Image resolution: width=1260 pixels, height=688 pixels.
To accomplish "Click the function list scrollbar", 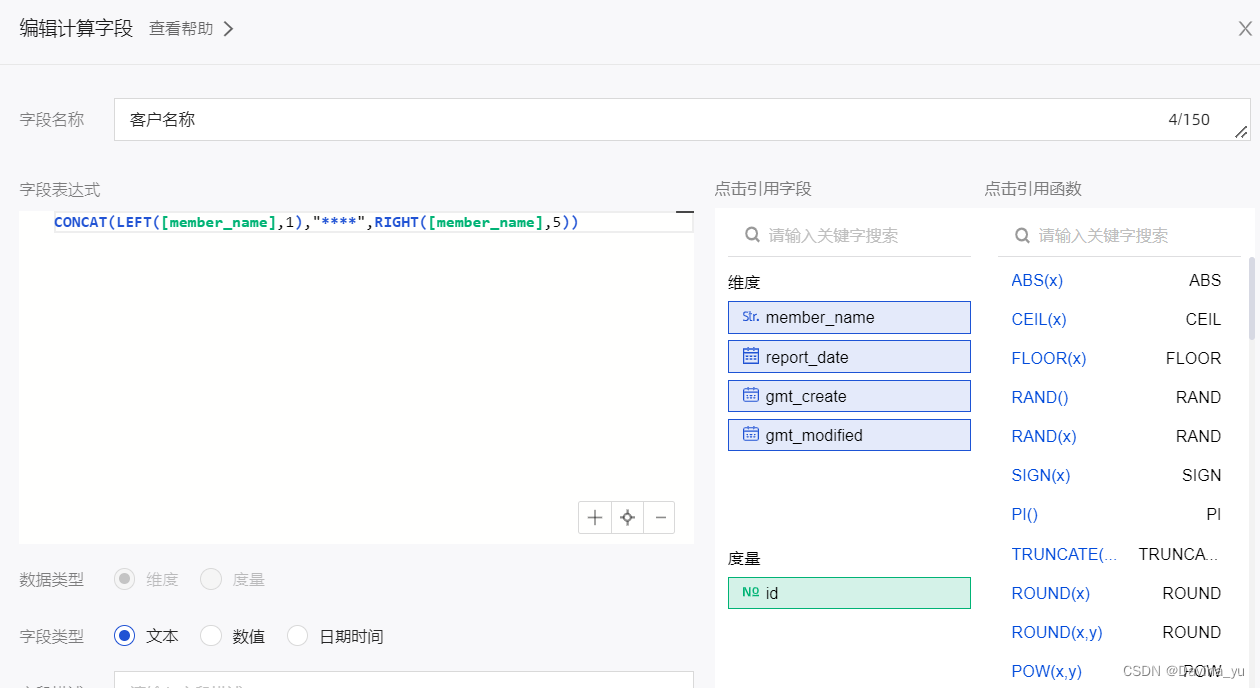I will (x=1253, y=298).
